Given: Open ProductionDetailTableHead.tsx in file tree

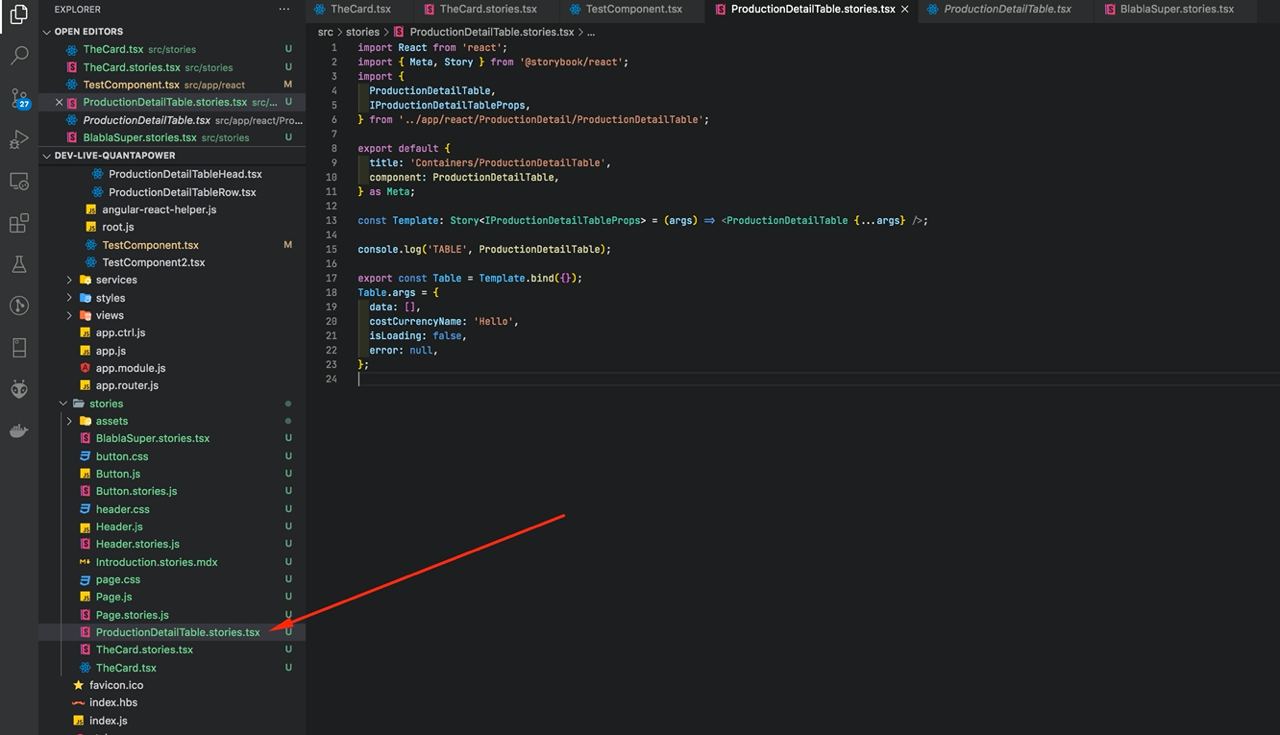Looking at the screenshot, I should pyautogui.click(x=185, y=174).
